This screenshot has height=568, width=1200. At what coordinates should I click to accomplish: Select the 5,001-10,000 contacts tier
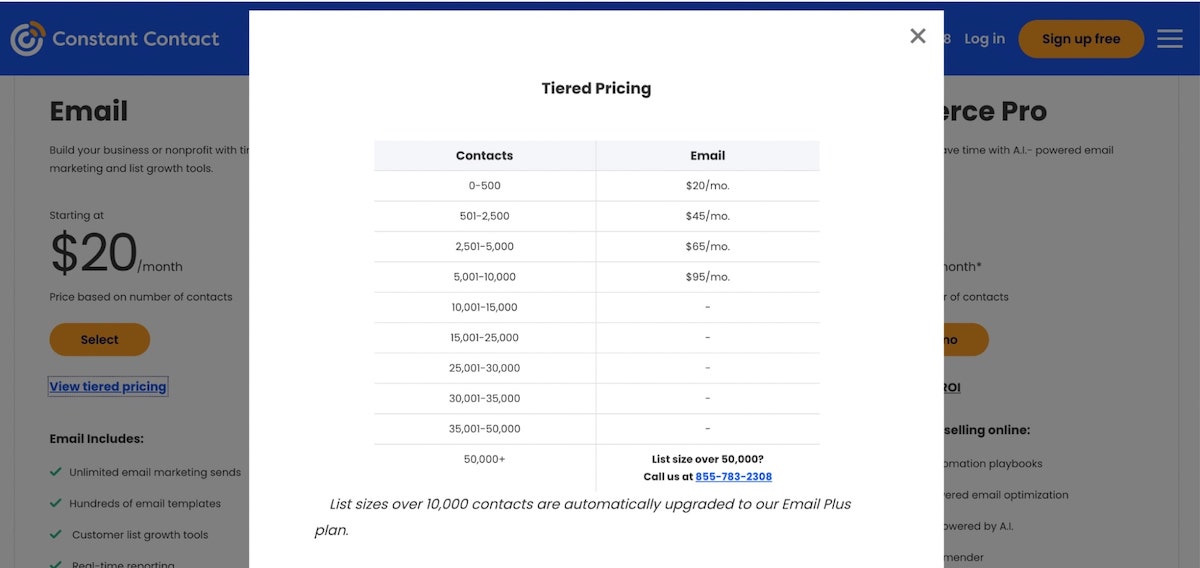point(484,277)
